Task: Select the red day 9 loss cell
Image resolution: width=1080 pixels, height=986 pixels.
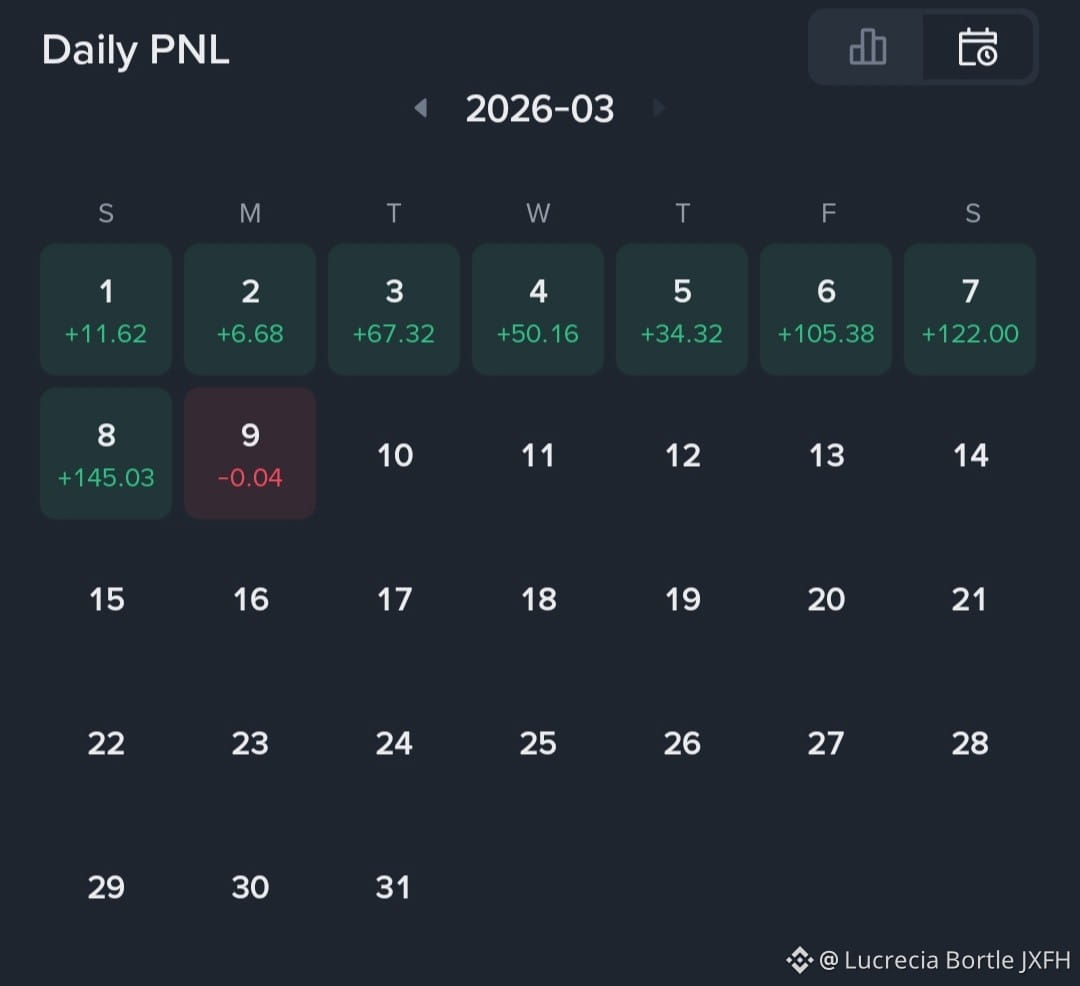Action: click(x=250, y=453)
